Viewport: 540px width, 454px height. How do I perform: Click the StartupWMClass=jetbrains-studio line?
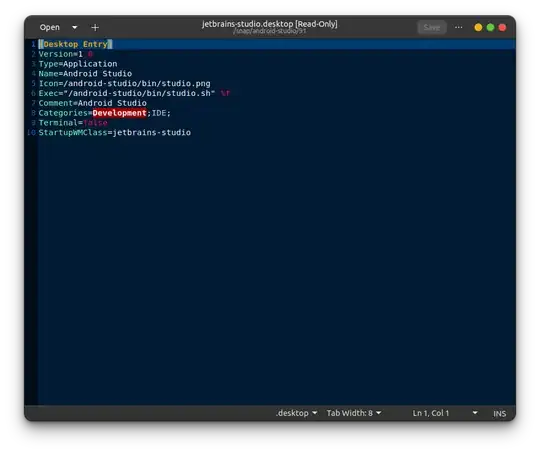click(115, 133)
